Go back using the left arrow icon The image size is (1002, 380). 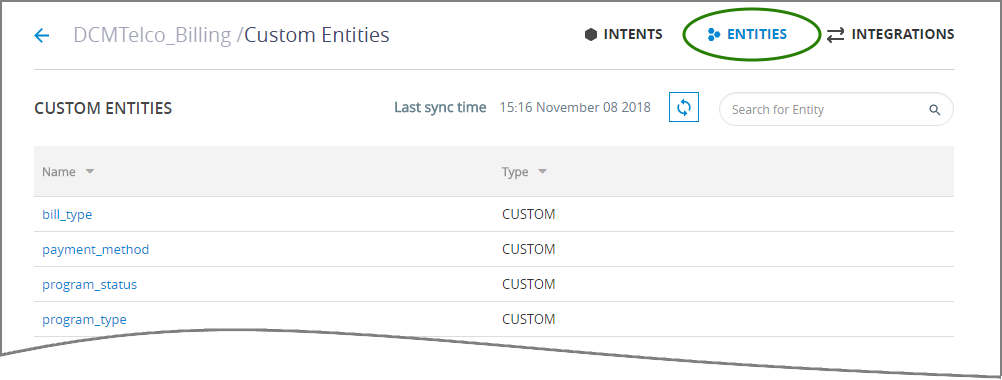(42, 35)
